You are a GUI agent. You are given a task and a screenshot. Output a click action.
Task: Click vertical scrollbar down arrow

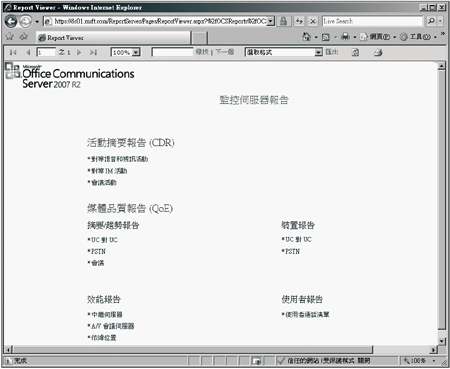pyautogui.click(x=442, y=341)
